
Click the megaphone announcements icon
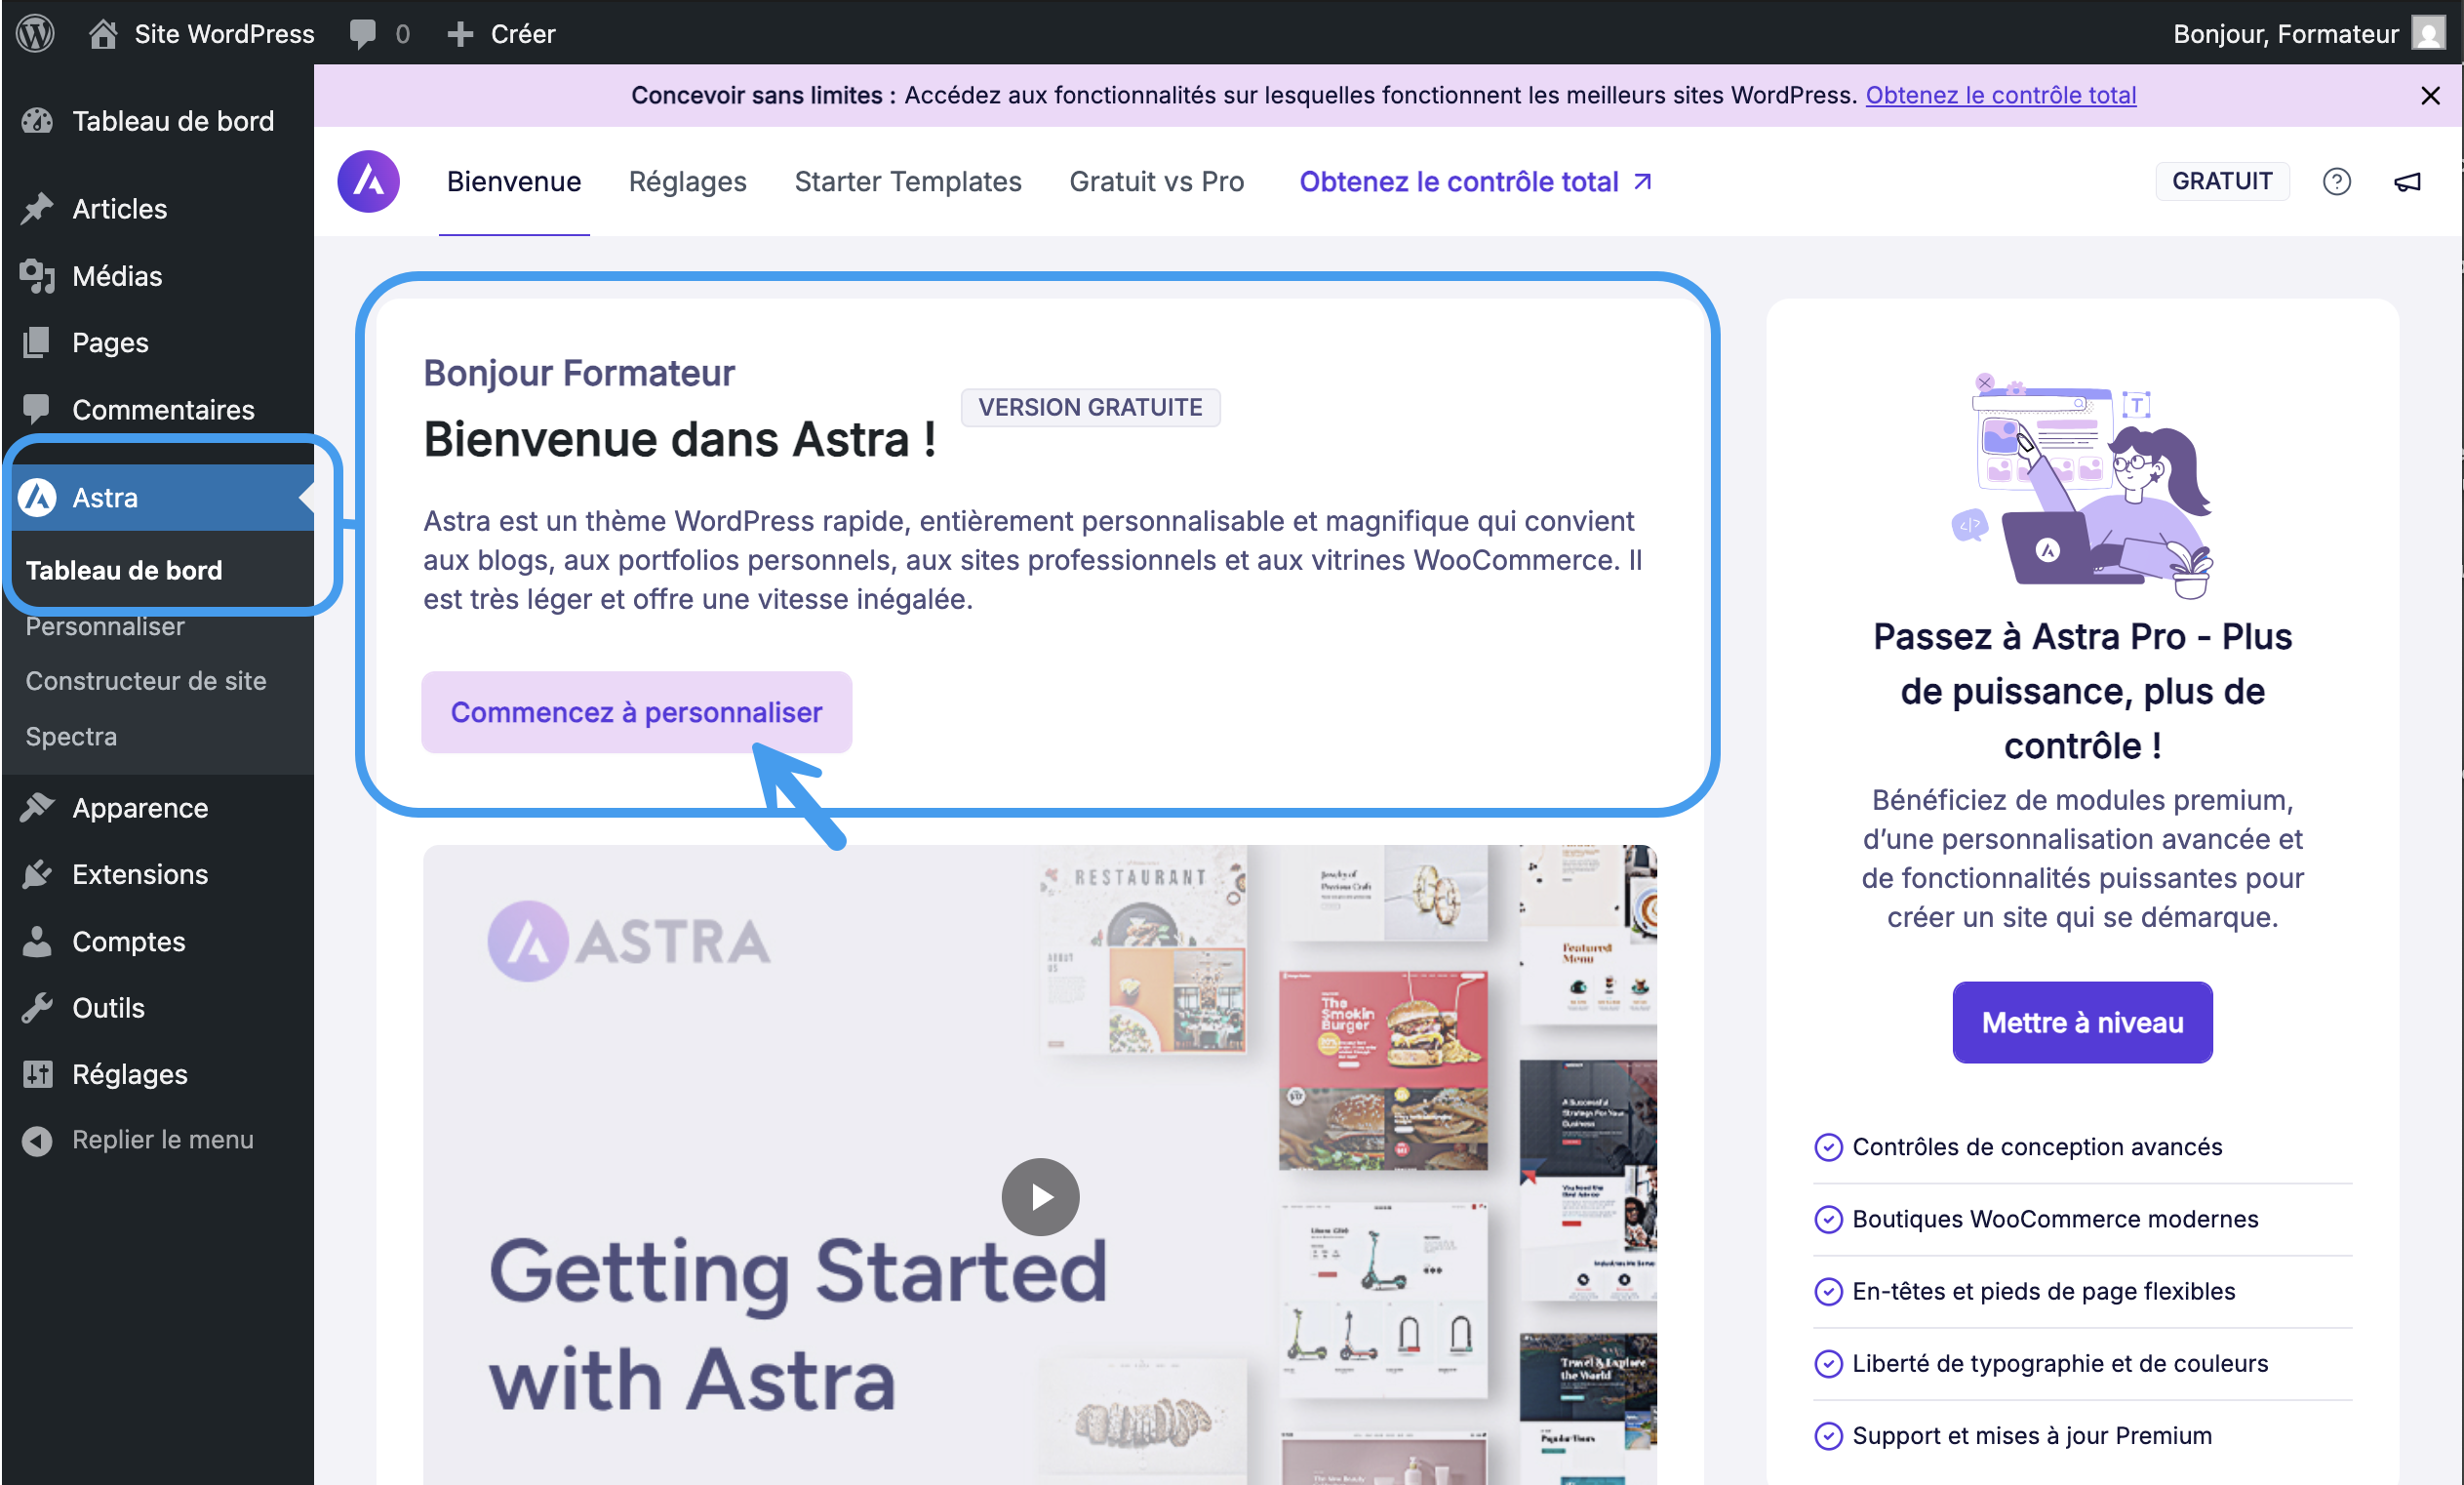coord(2407,182)
